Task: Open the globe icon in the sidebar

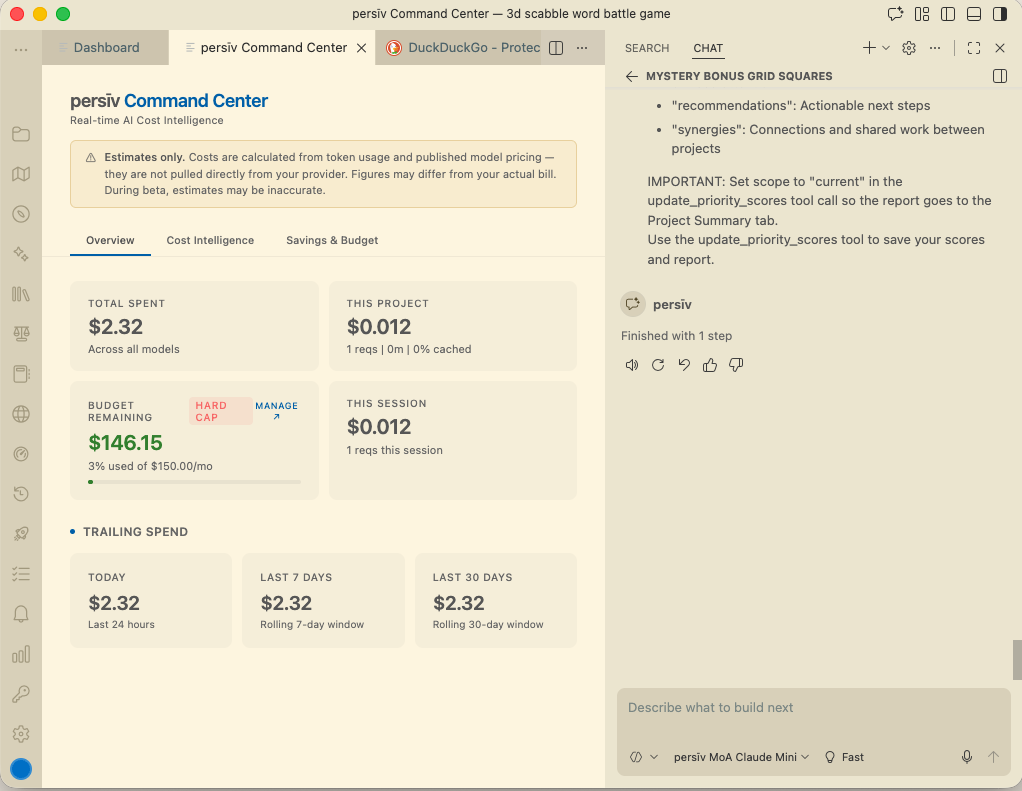Action: (21, 413)
